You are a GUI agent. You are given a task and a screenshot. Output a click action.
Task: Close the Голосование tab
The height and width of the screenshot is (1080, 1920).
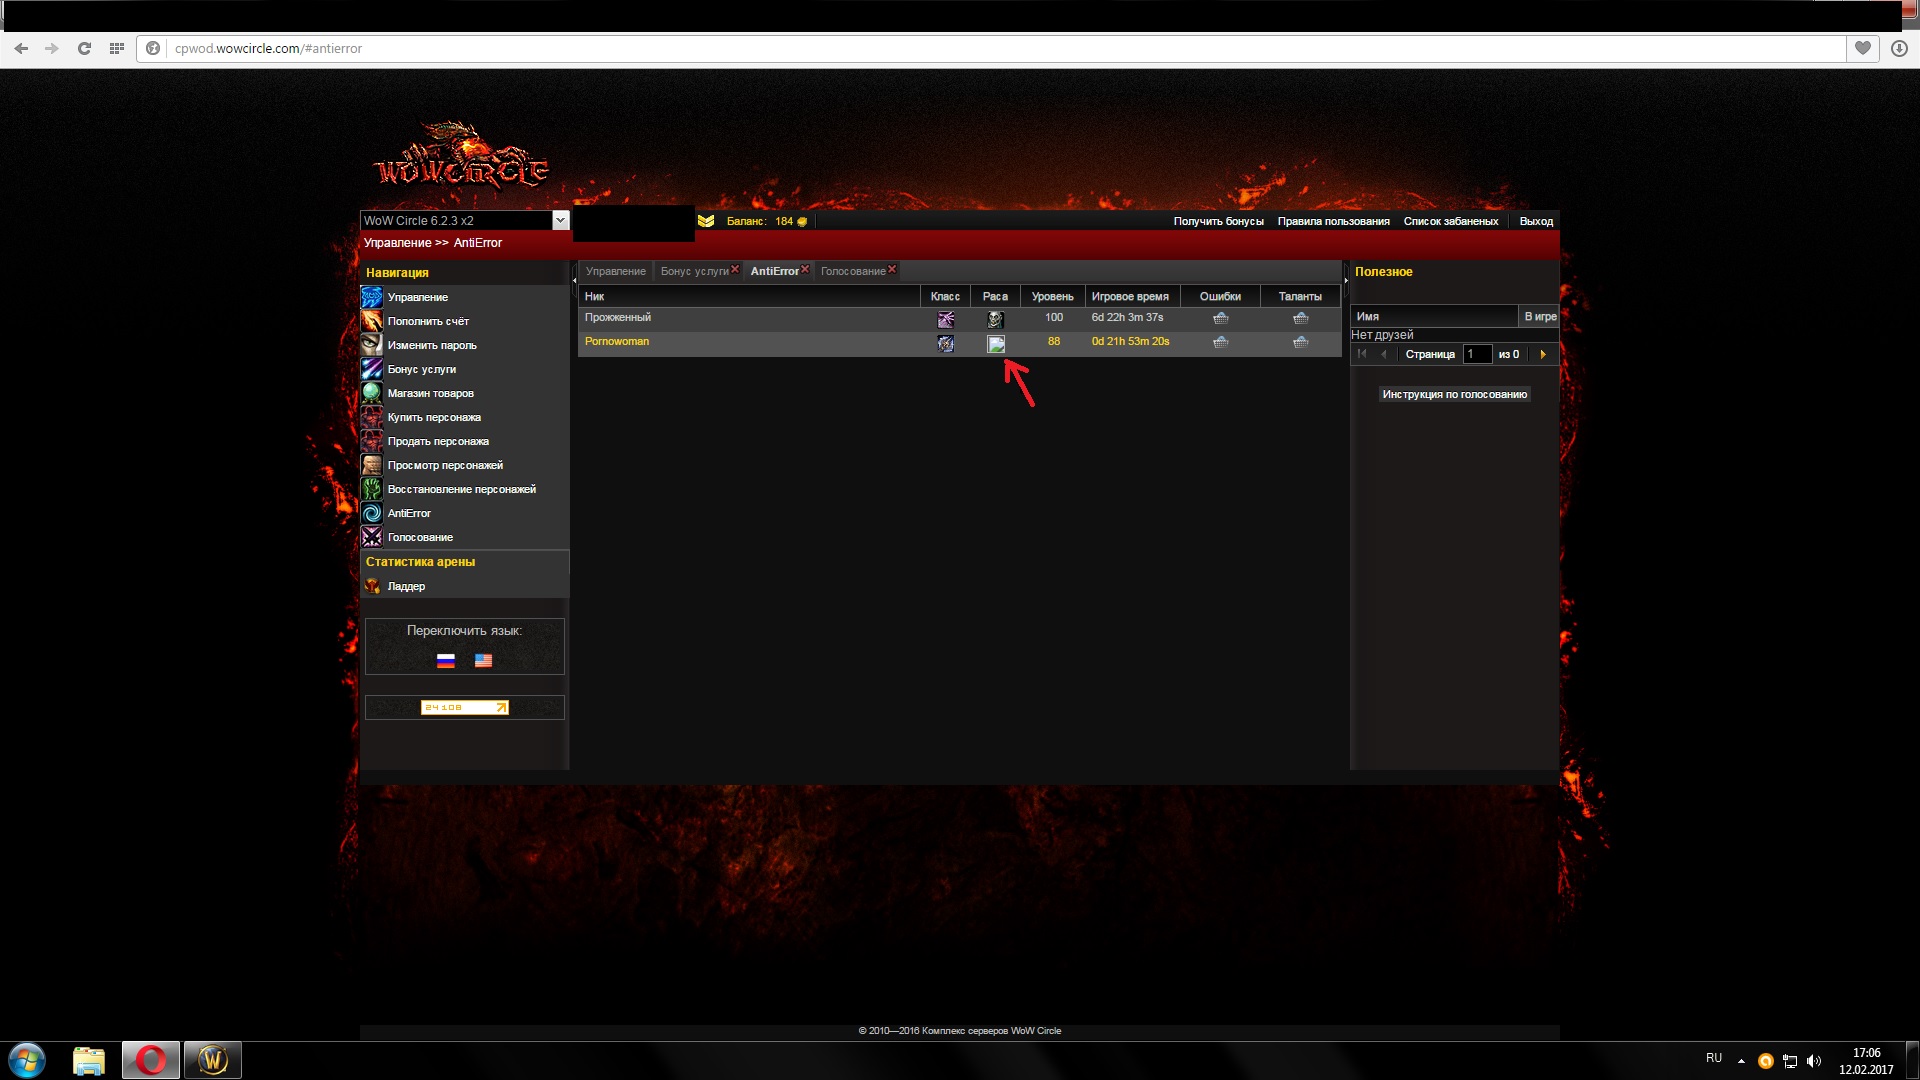click(892, 269)
